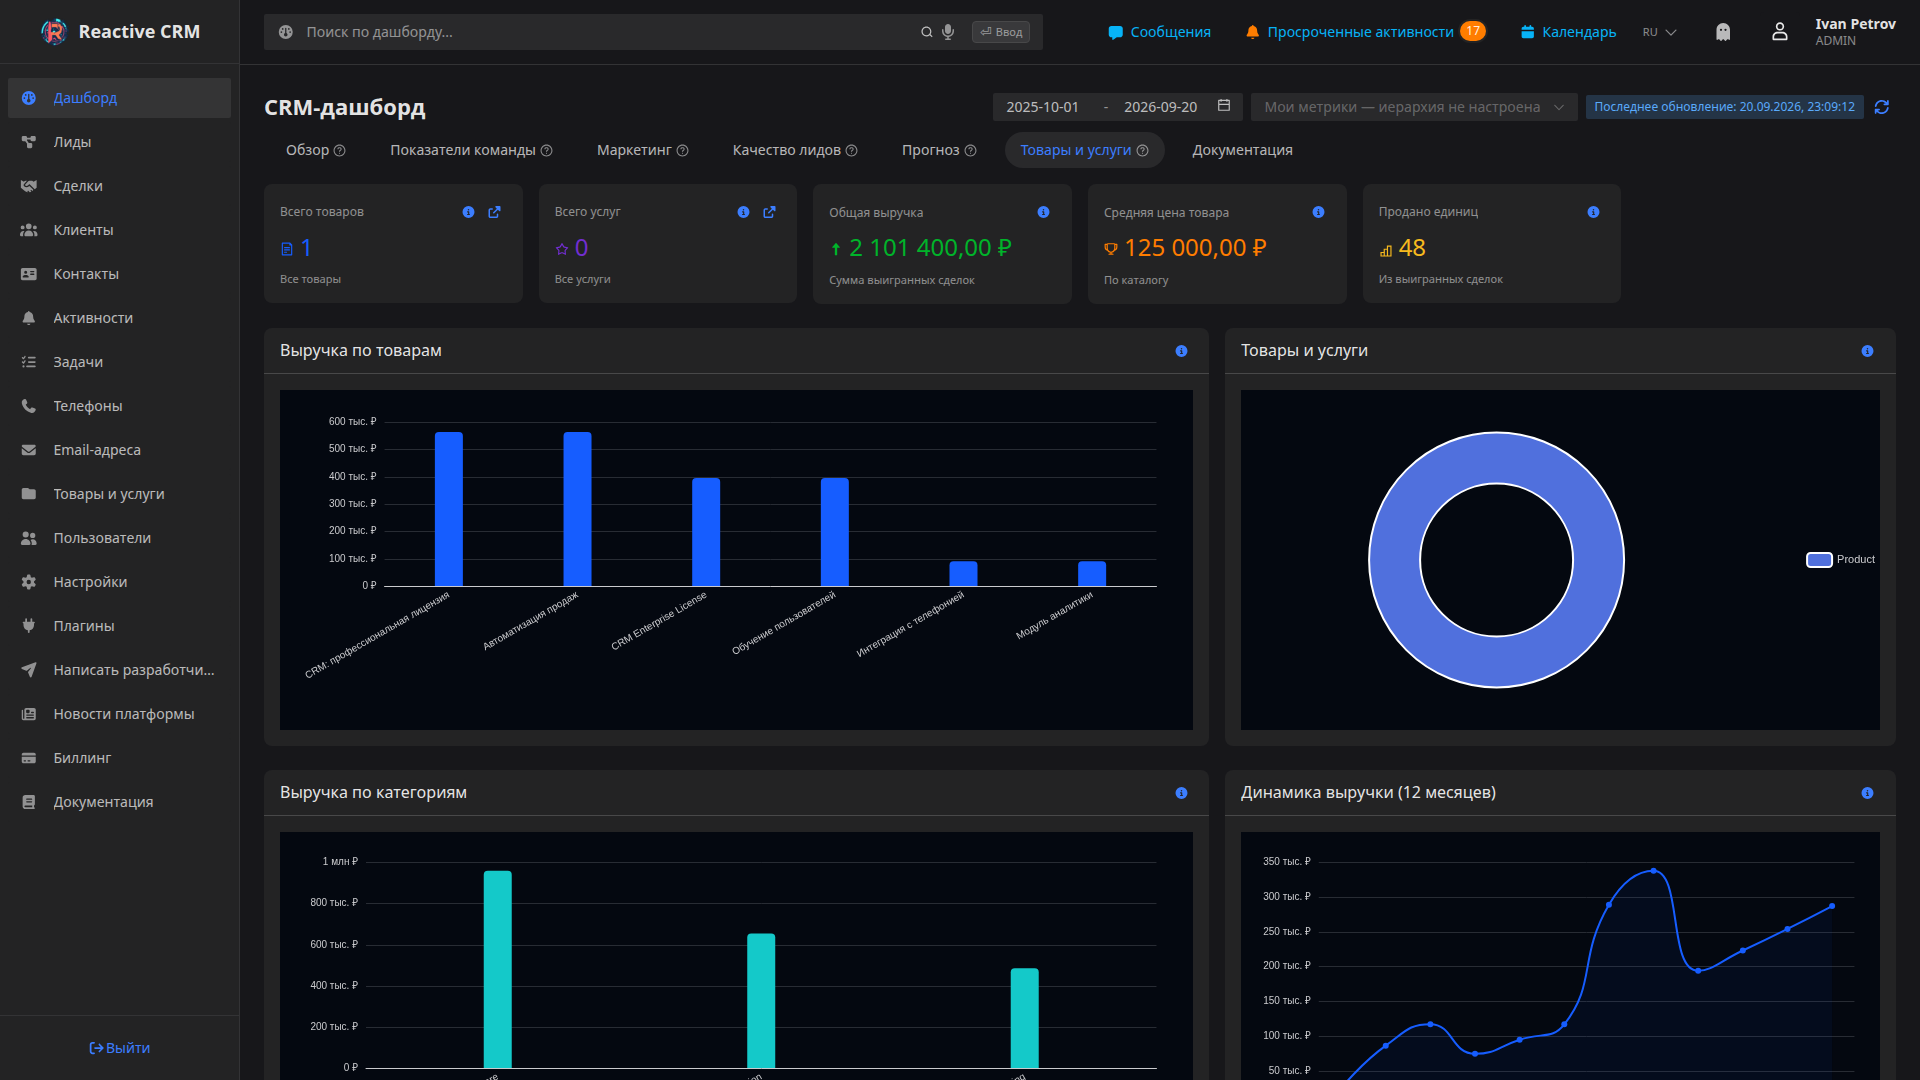
Task: Open the ghost assistant icon in header
Action: [x=1723, y=32]
